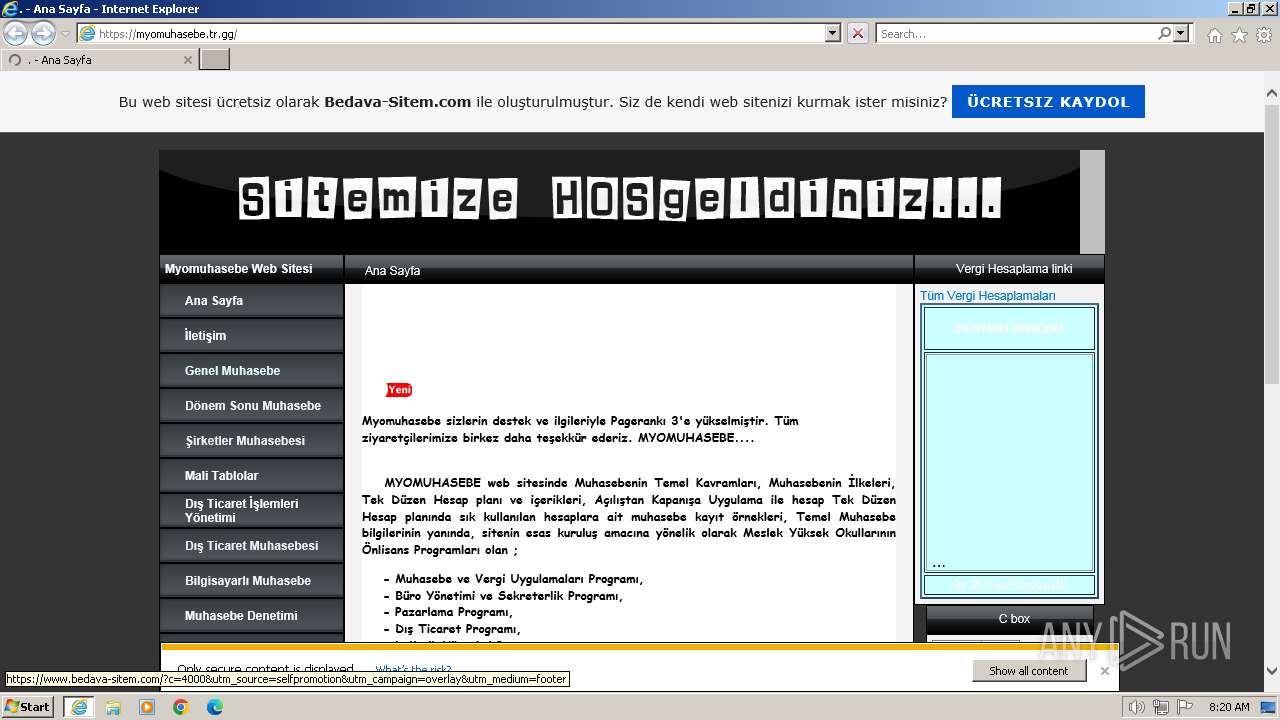Click the red Yeni badge
The width and height of the screenshot is (1280, 720).
(x=399, y=390)
